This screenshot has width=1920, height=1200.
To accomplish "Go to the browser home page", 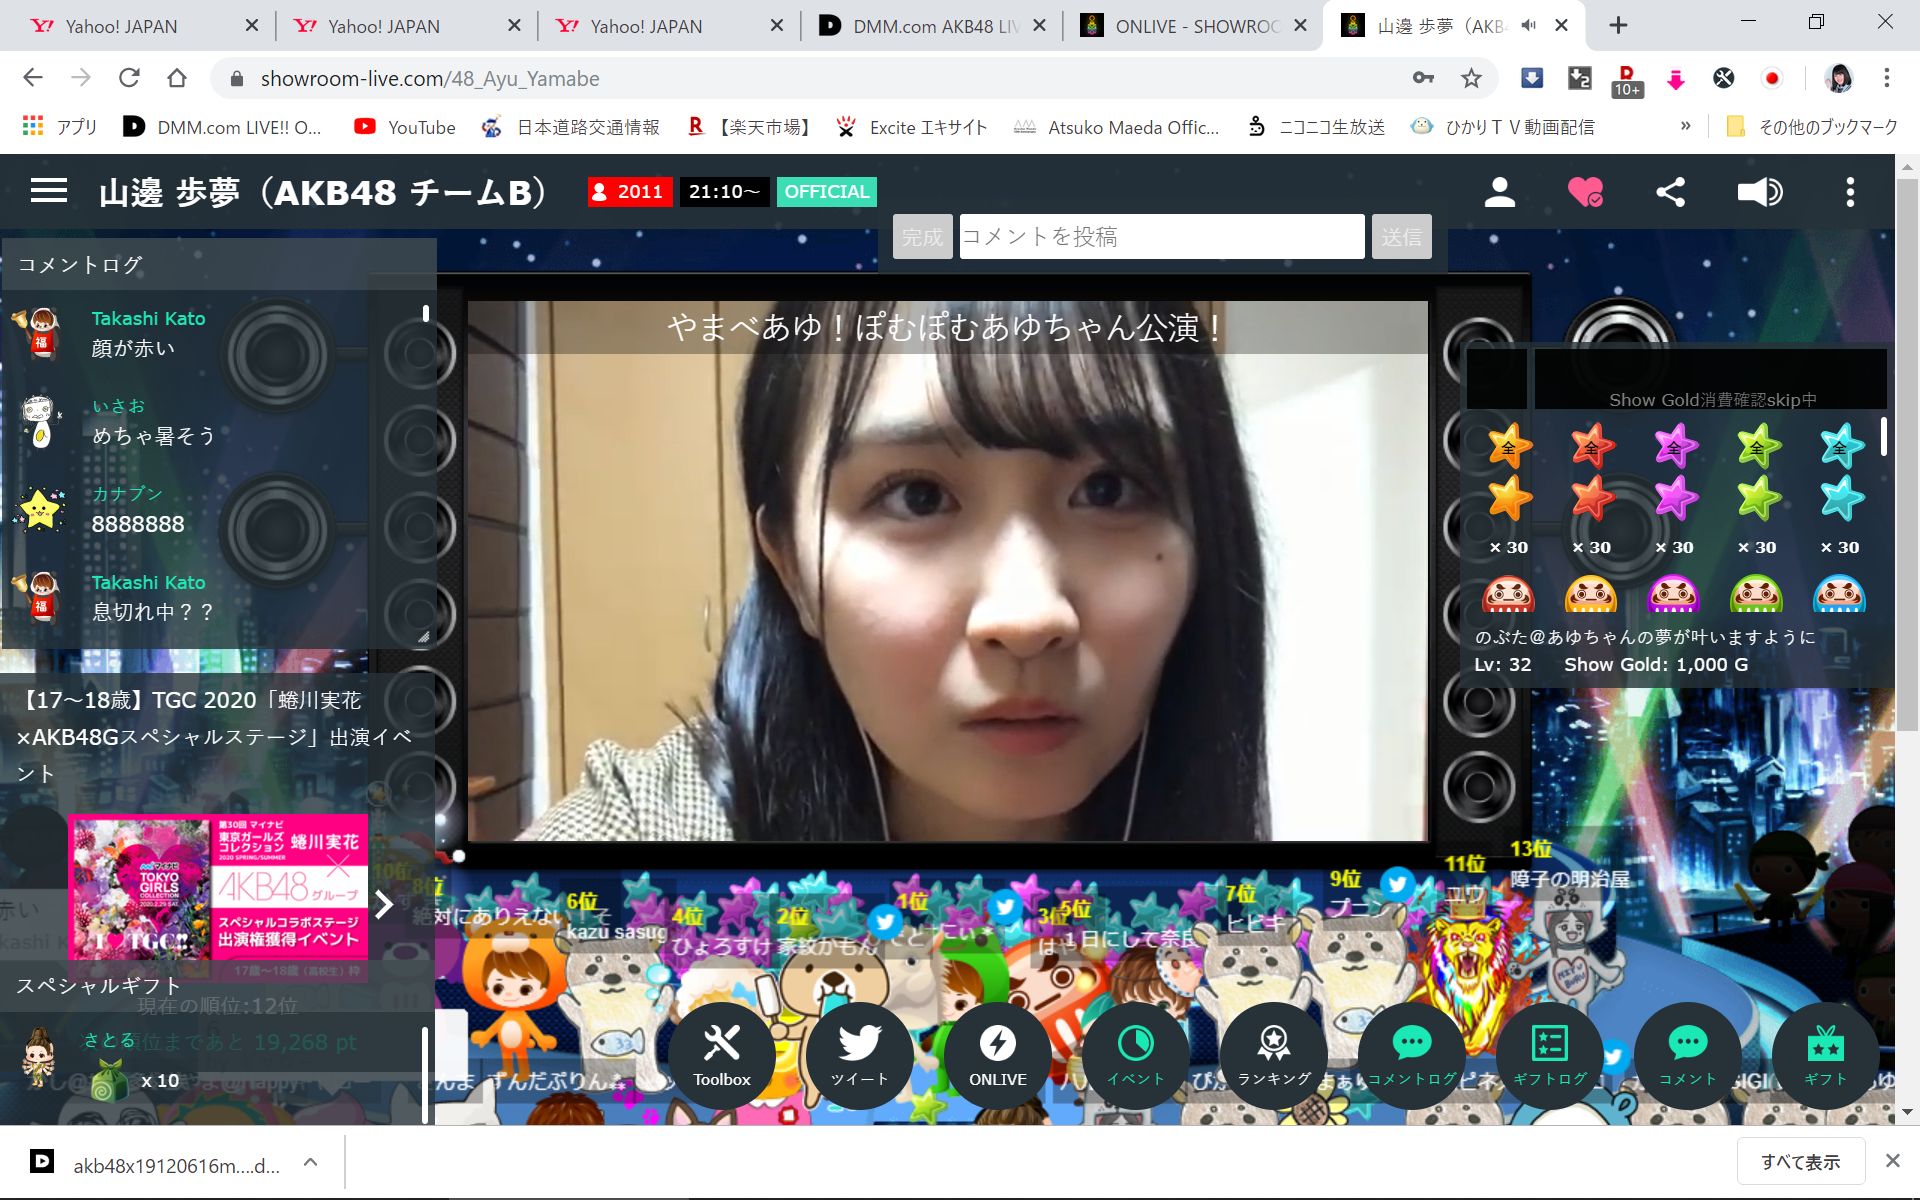I will point(177,78).
